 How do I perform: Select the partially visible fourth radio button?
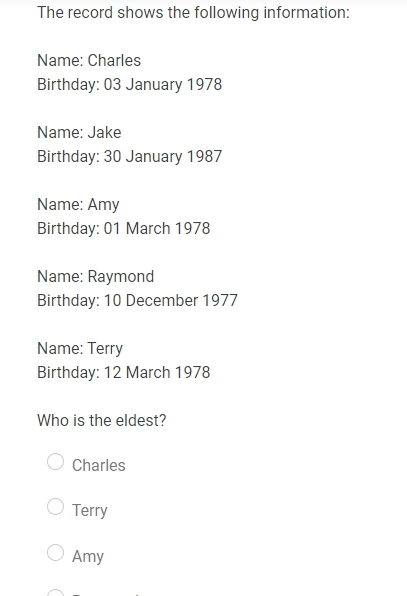coord(55,593)
